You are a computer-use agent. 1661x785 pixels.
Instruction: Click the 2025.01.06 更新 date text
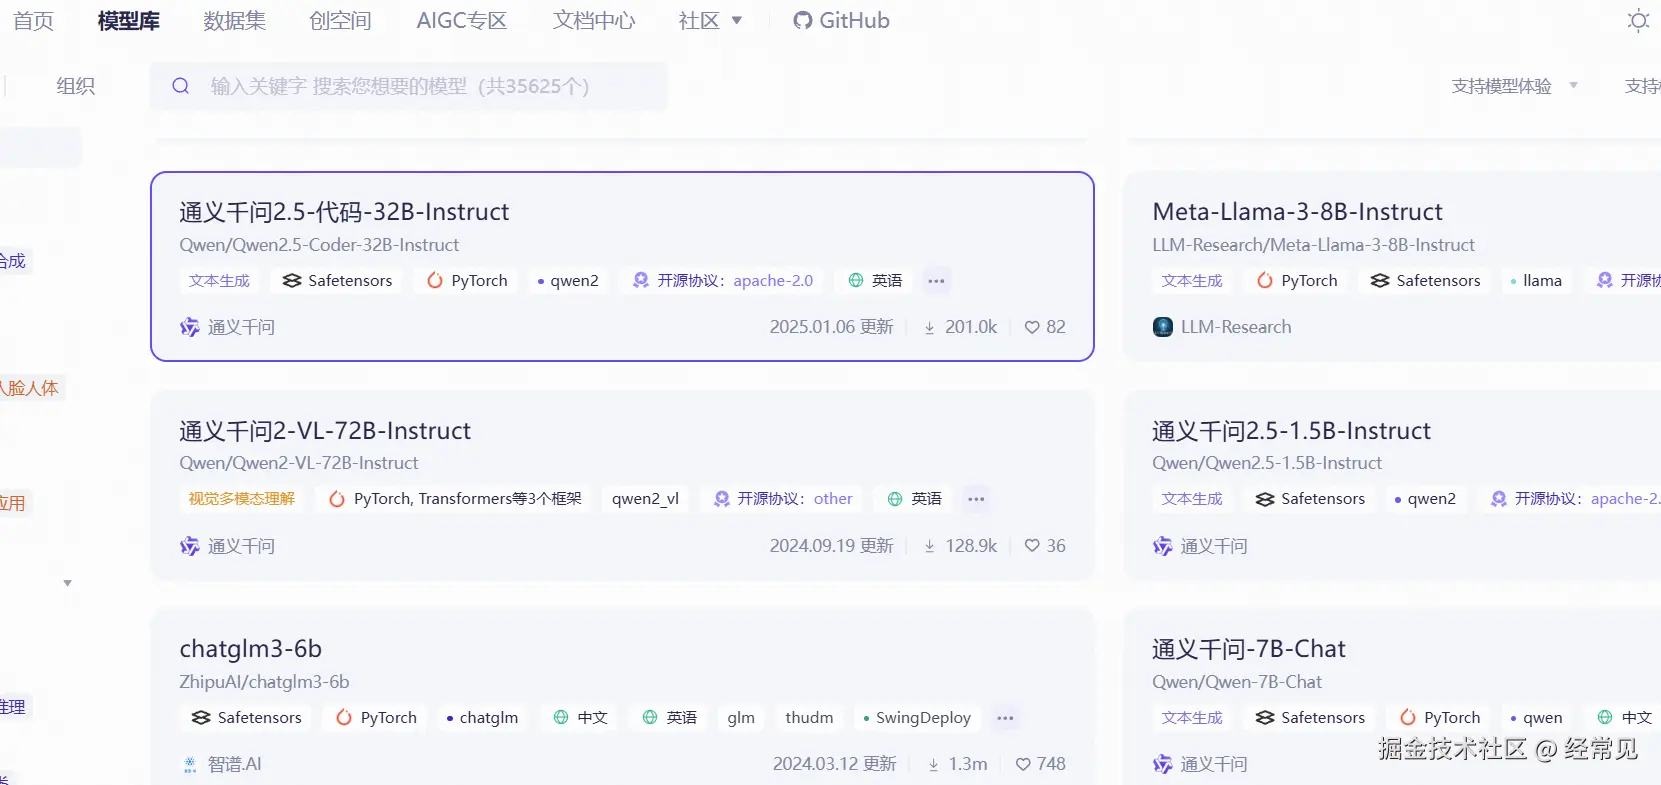831,327
